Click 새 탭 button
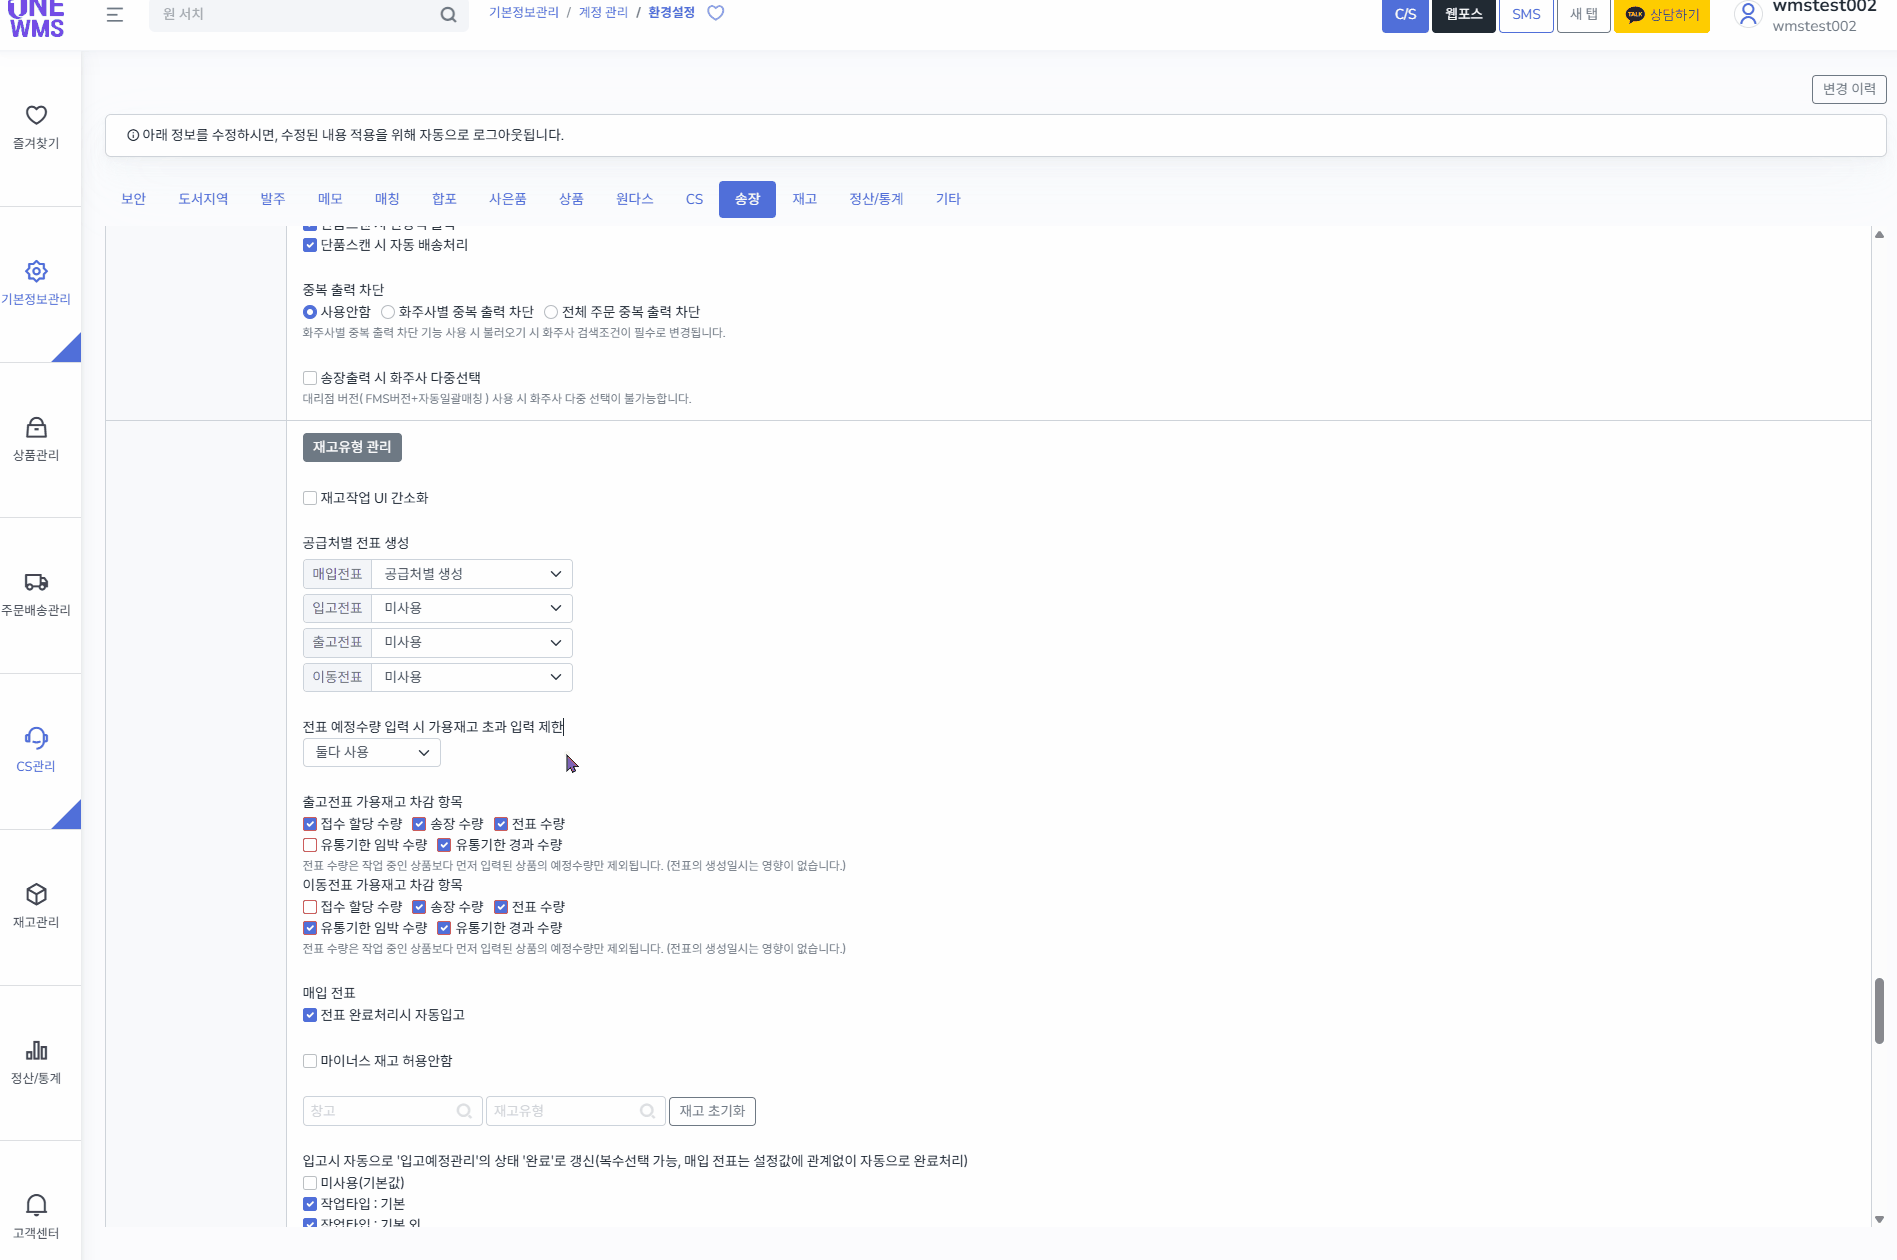The image size is (1897, 1260). (1584, 14)
